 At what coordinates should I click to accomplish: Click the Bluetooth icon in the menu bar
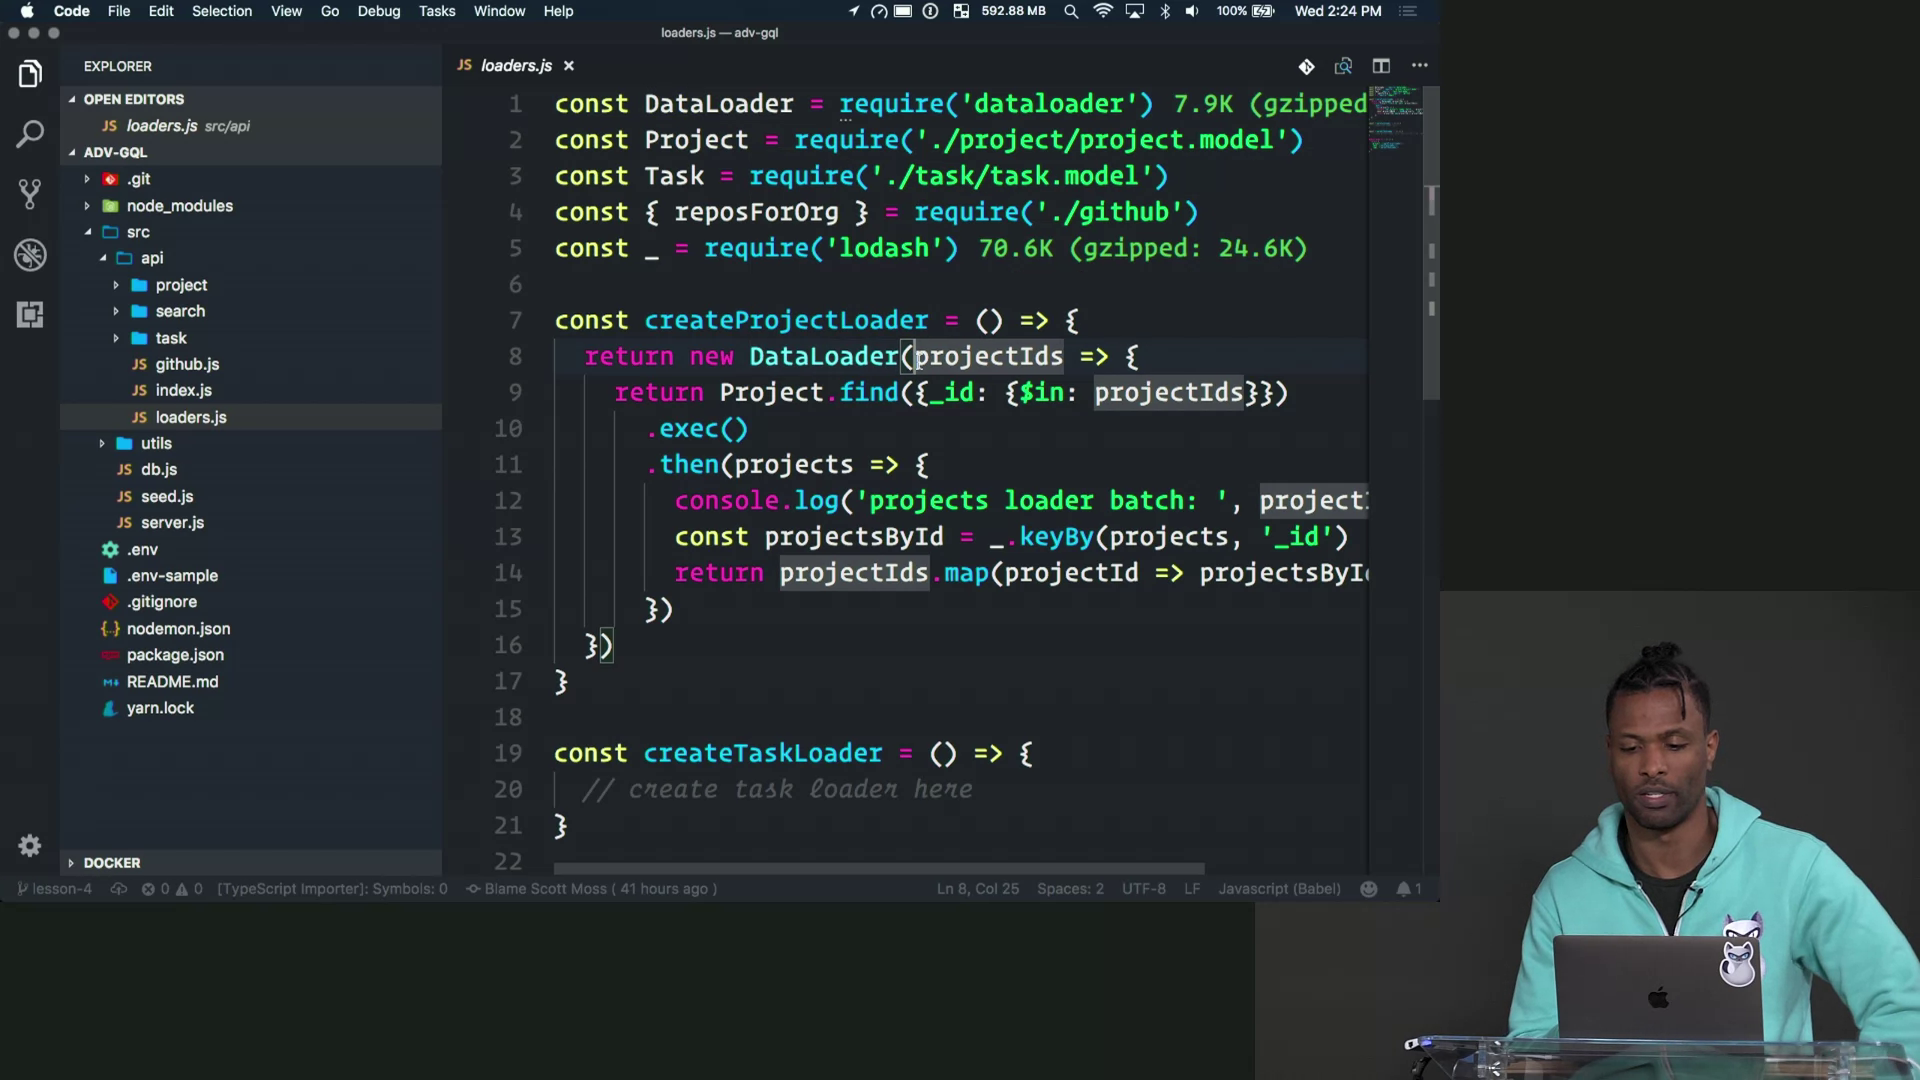(1165, 11)
